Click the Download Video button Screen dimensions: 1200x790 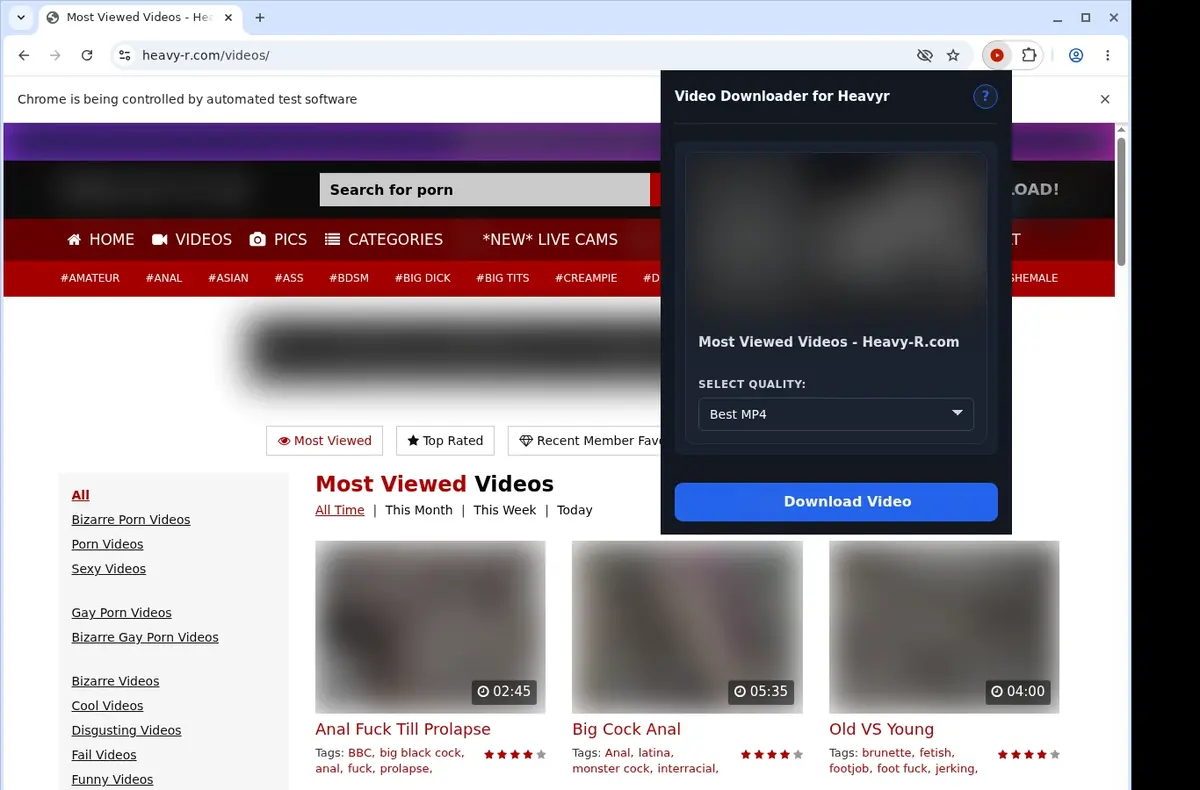(836, 502)
